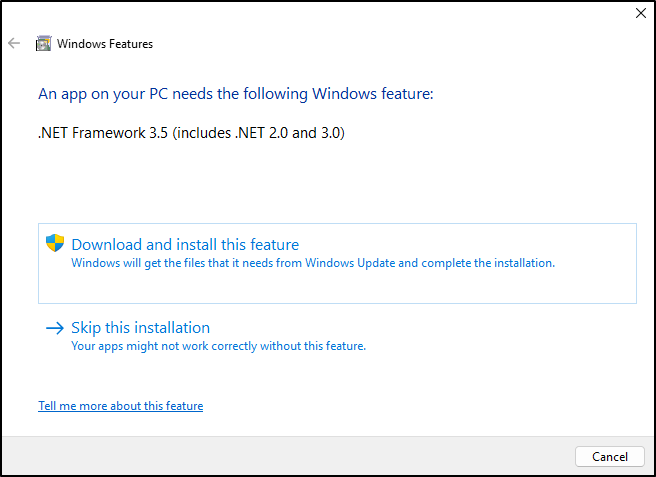This screenshot has height=477, width=656.
Task: Click the includes .NET 2.0 and 3.0 text
Action: 259,133
